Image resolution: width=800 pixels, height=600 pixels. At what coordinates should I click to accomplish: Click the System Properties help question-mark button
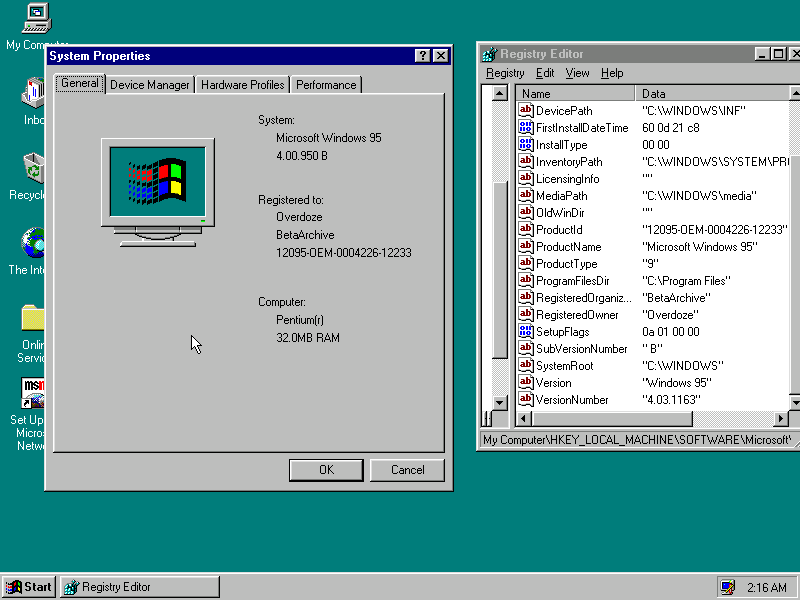coord(423,56)
